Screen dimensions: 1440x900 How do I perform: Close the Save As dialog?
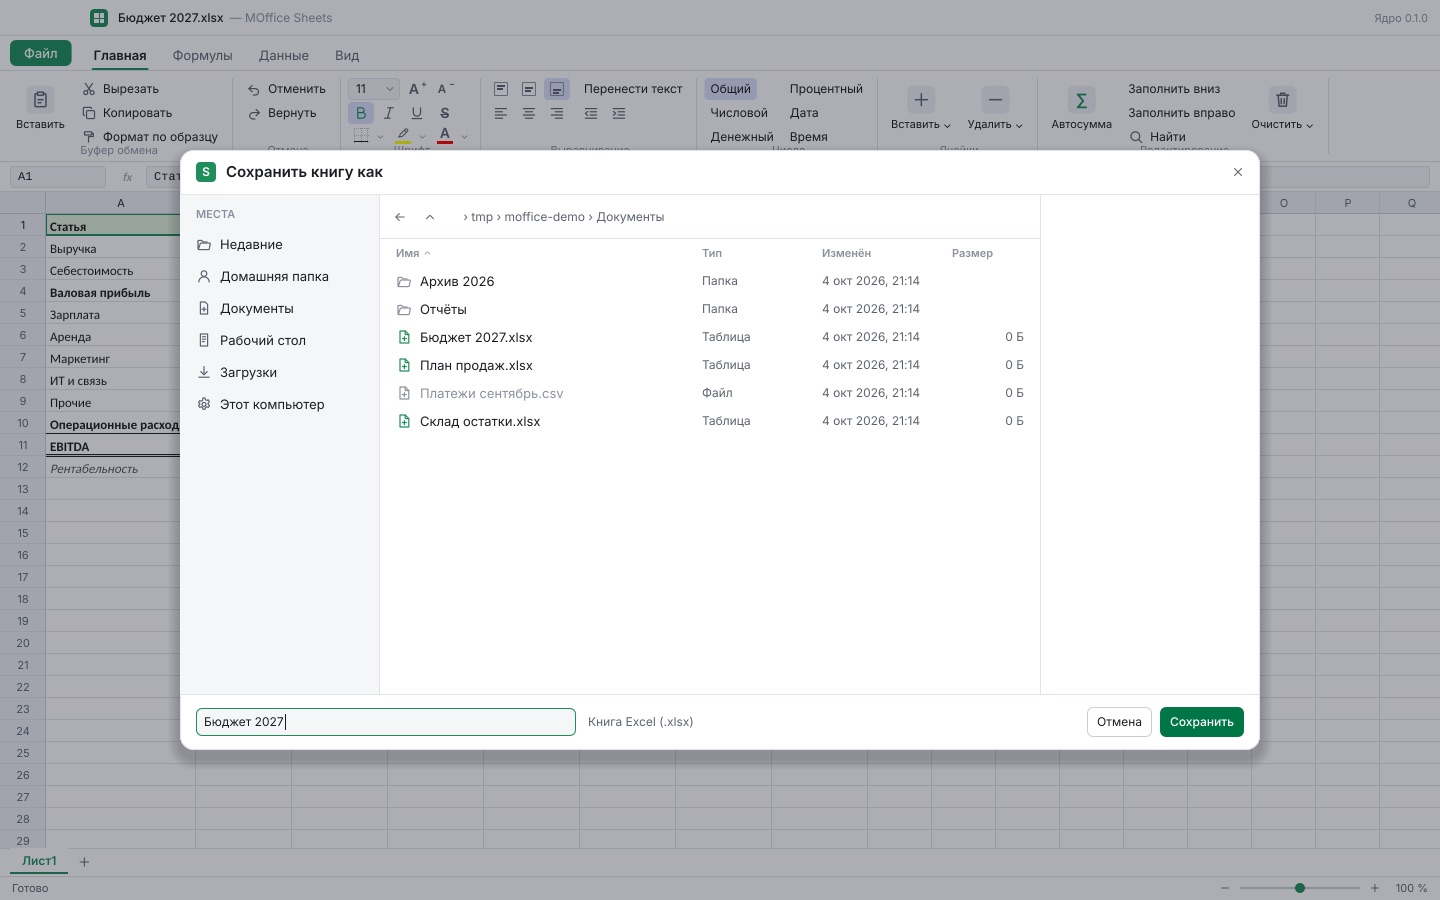(1238, 172)
